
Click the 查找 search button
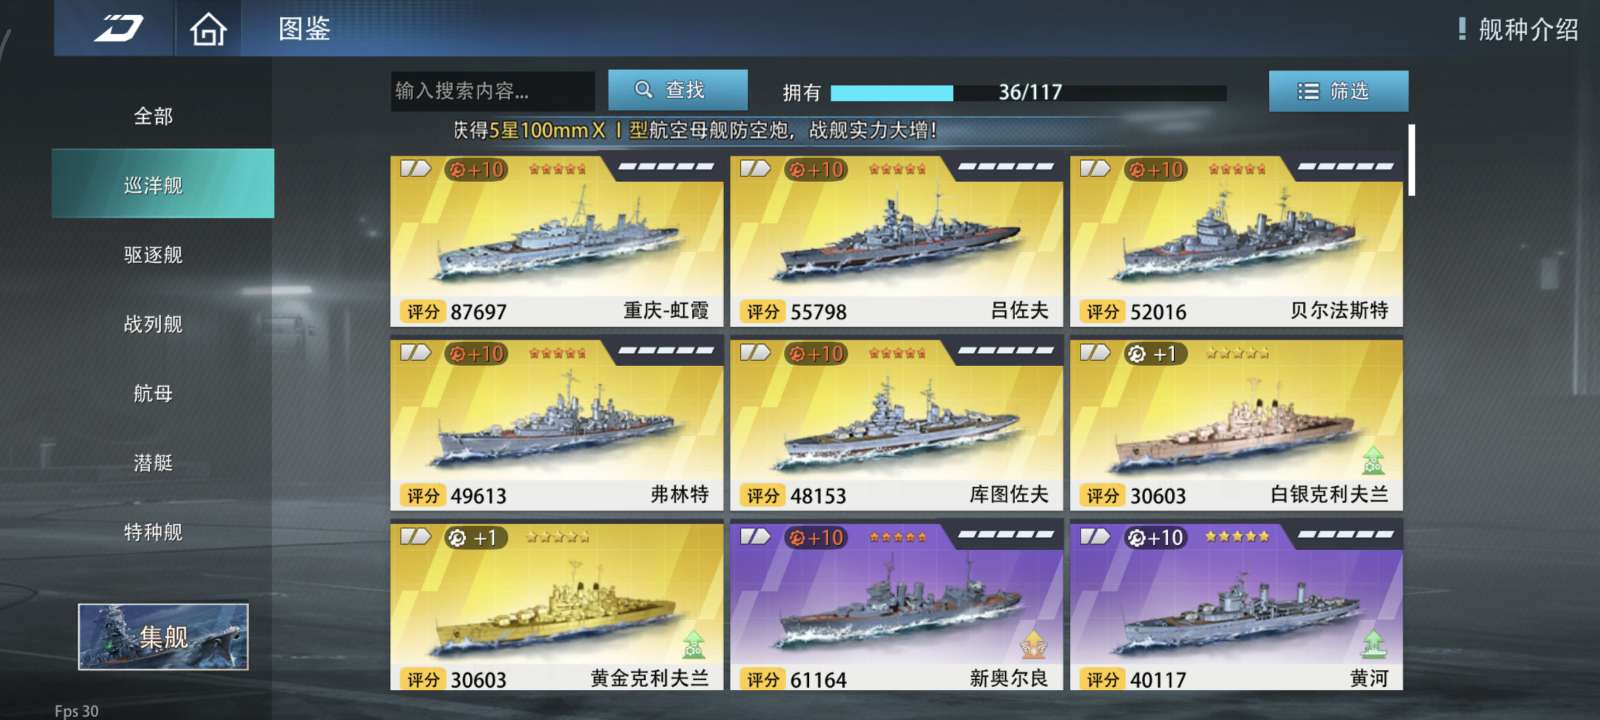point(678,90)
